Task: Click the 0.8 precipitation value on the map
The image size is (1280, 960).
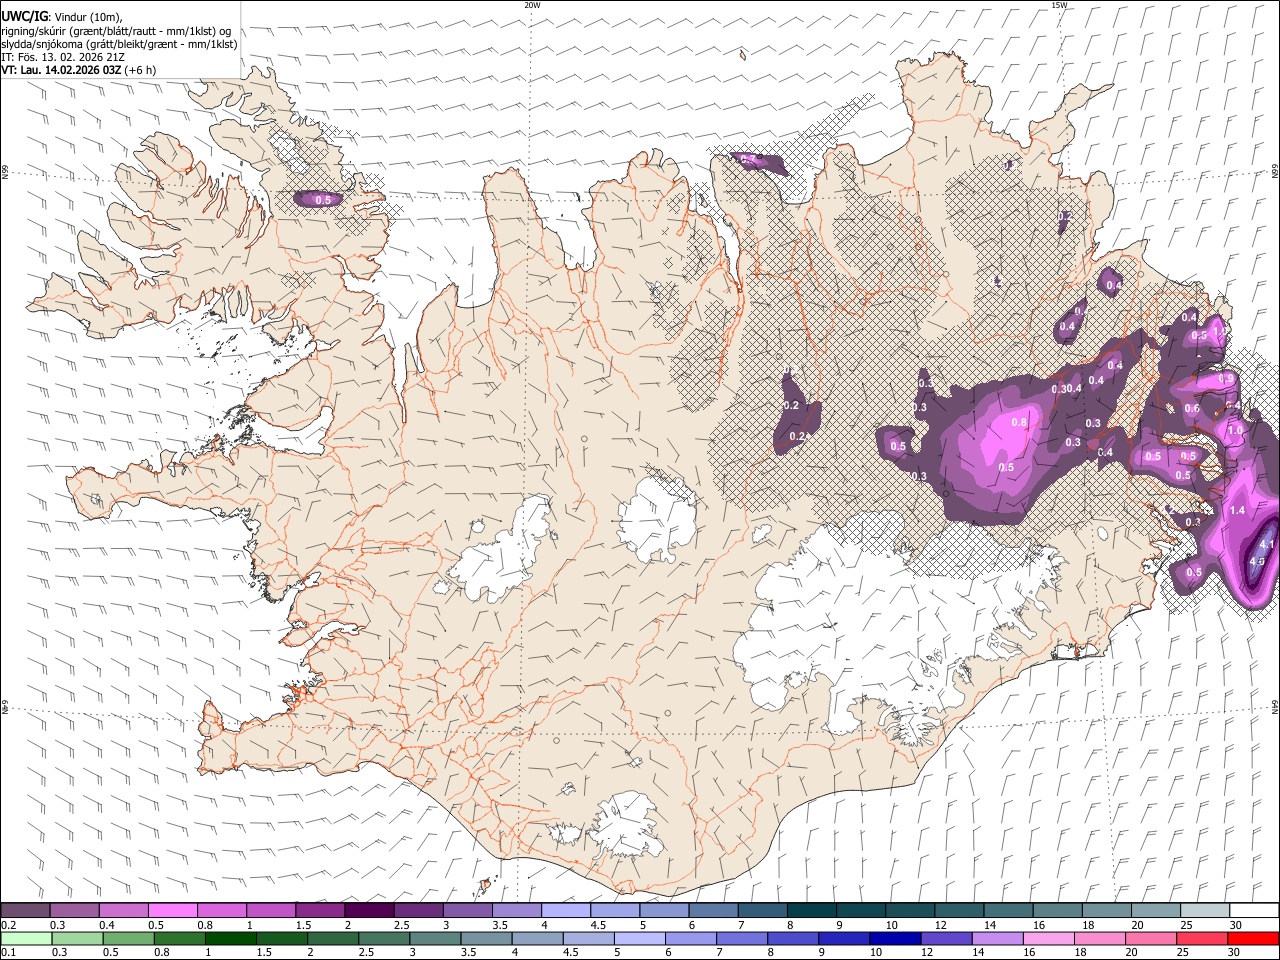Action: coord(1019,422)
